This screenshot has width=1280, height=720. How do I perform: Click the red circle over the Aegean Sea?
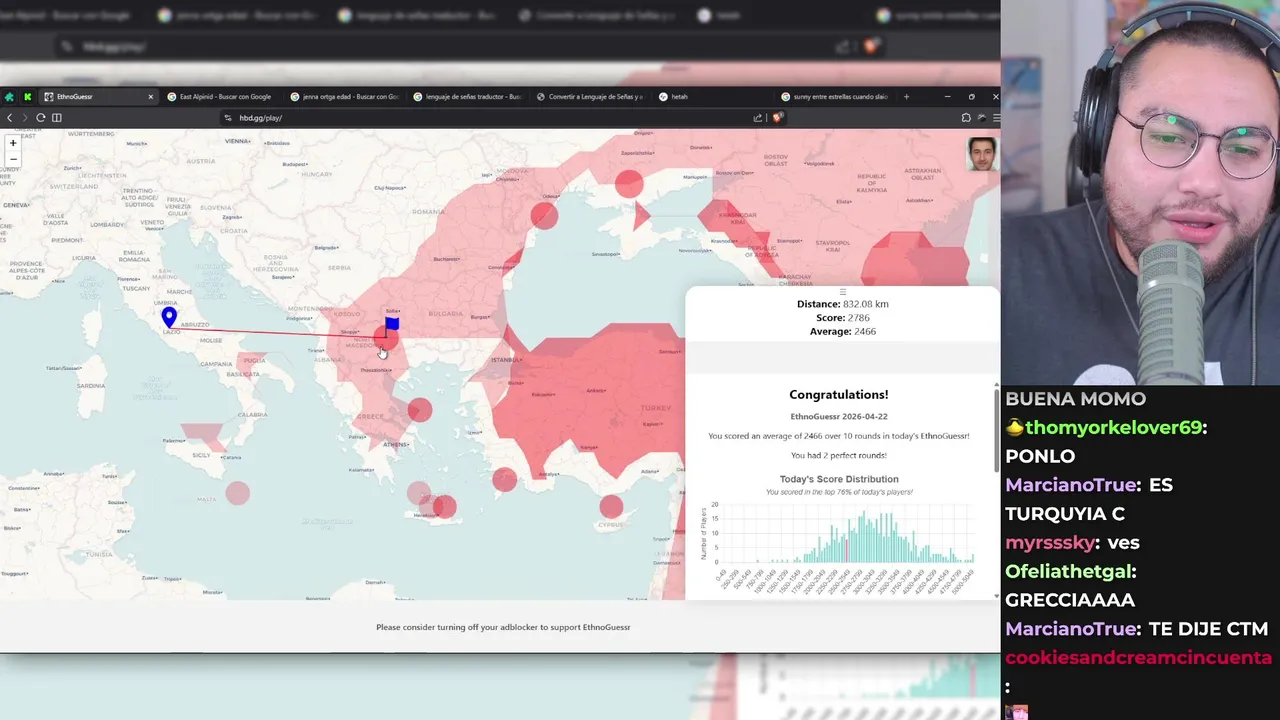pos(420,410)
